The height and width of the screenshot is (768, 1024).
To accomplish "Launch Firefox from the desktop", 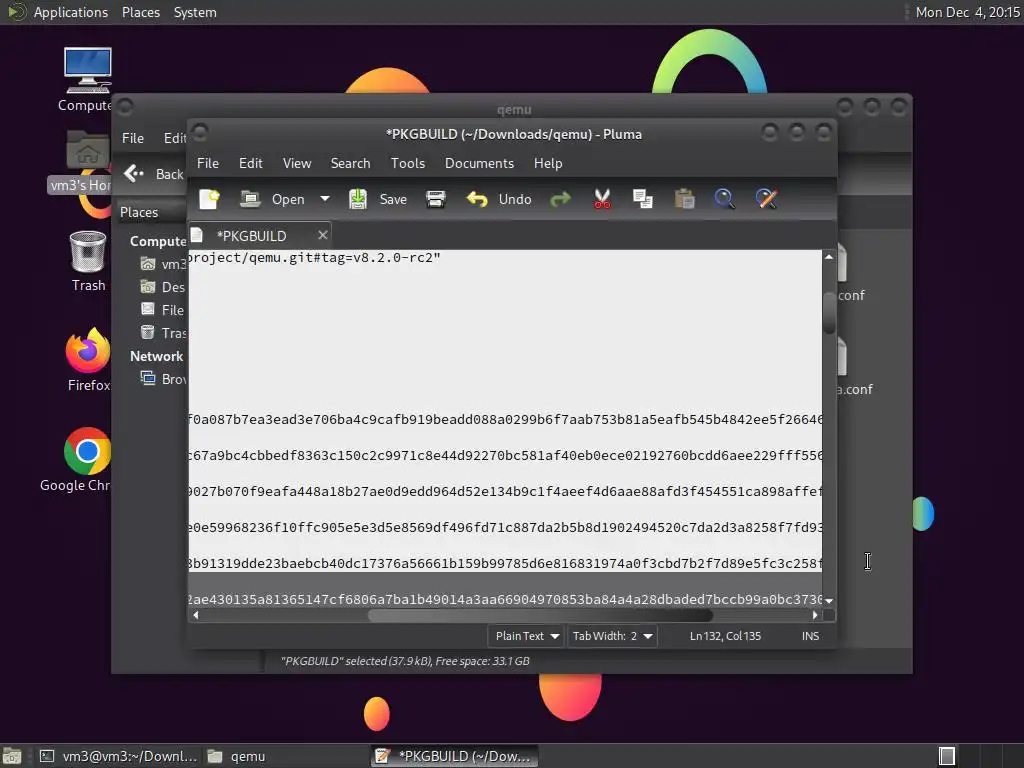I will point(88,360).
